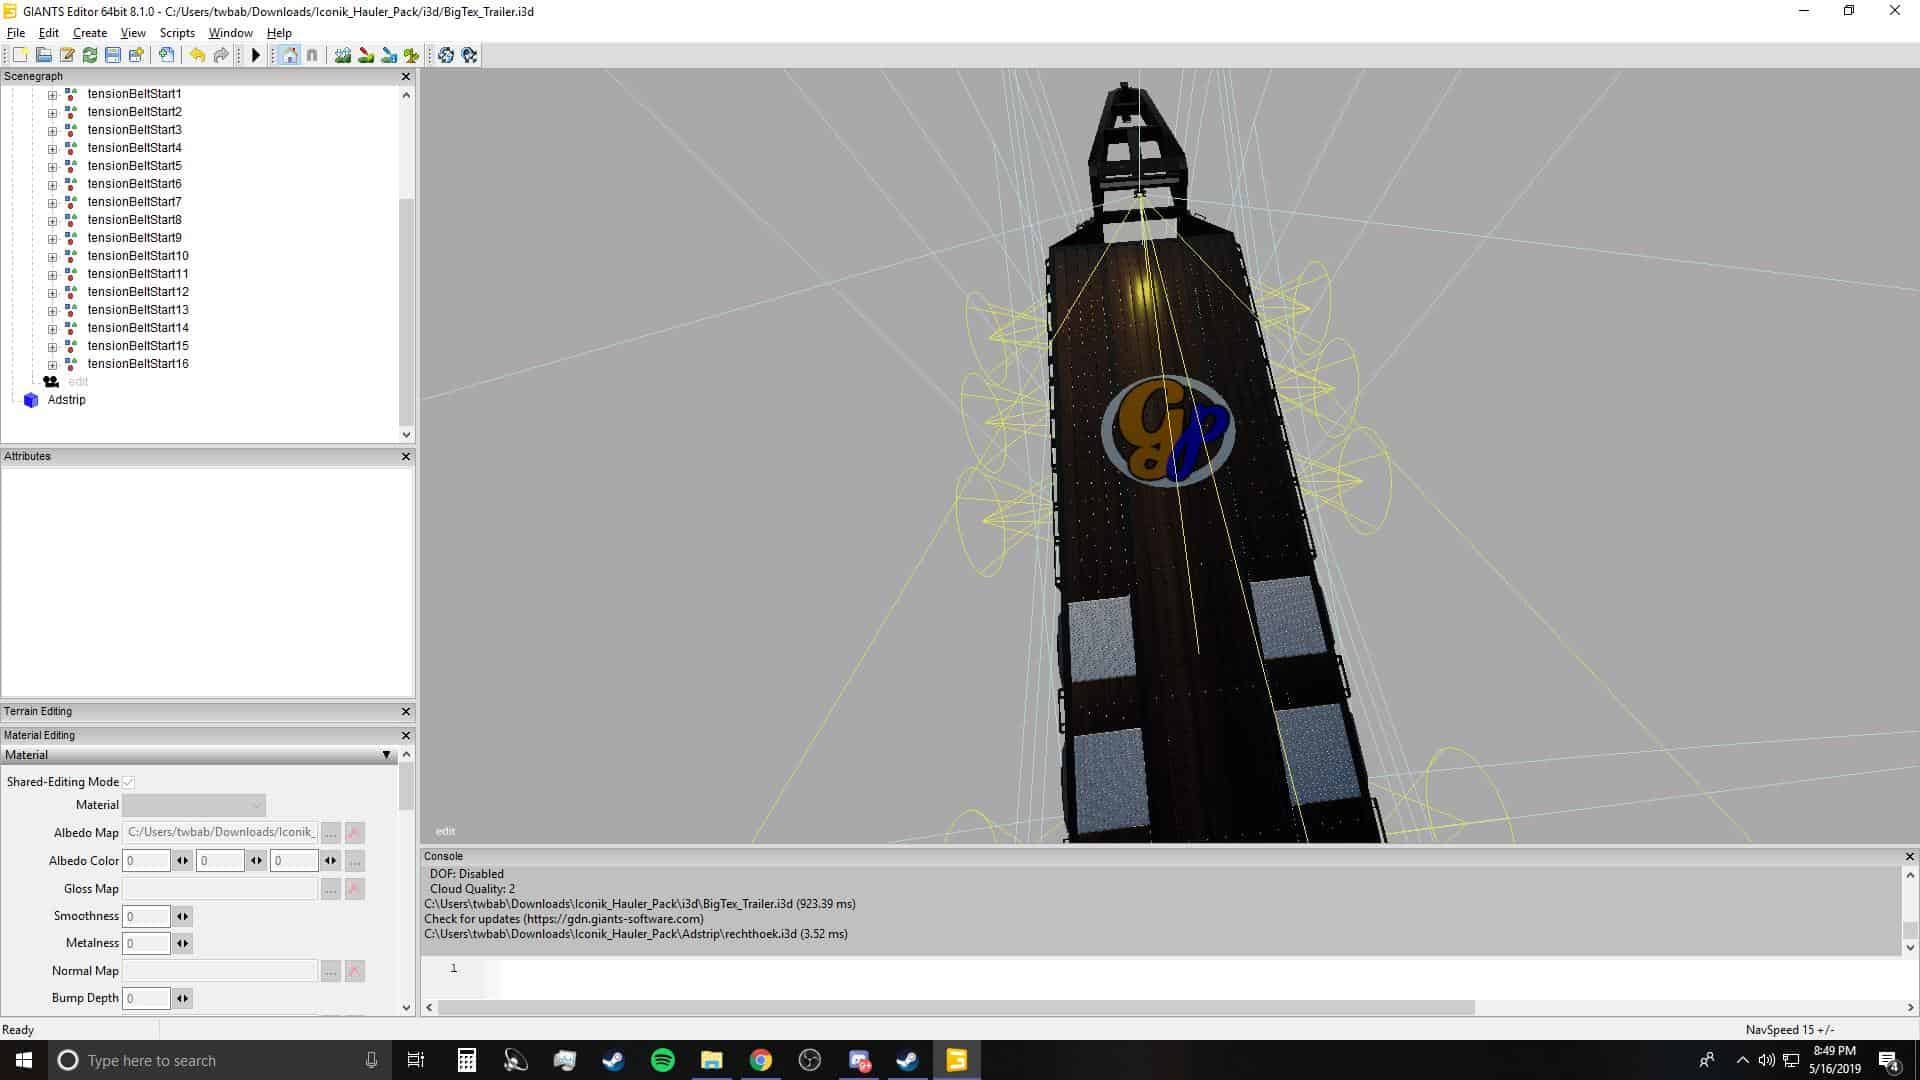
Task: Click the New document toolbar icon
Action: click(20, 55)
